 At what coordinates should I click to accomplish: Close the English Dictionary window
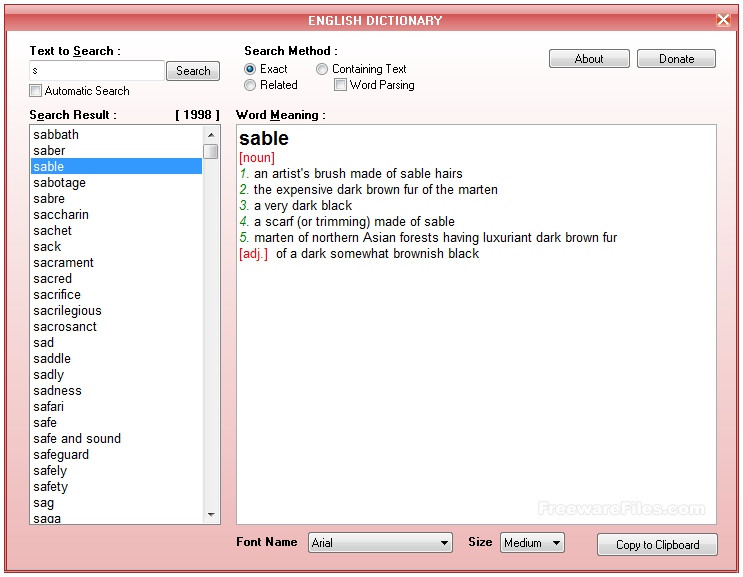(723, 20)
